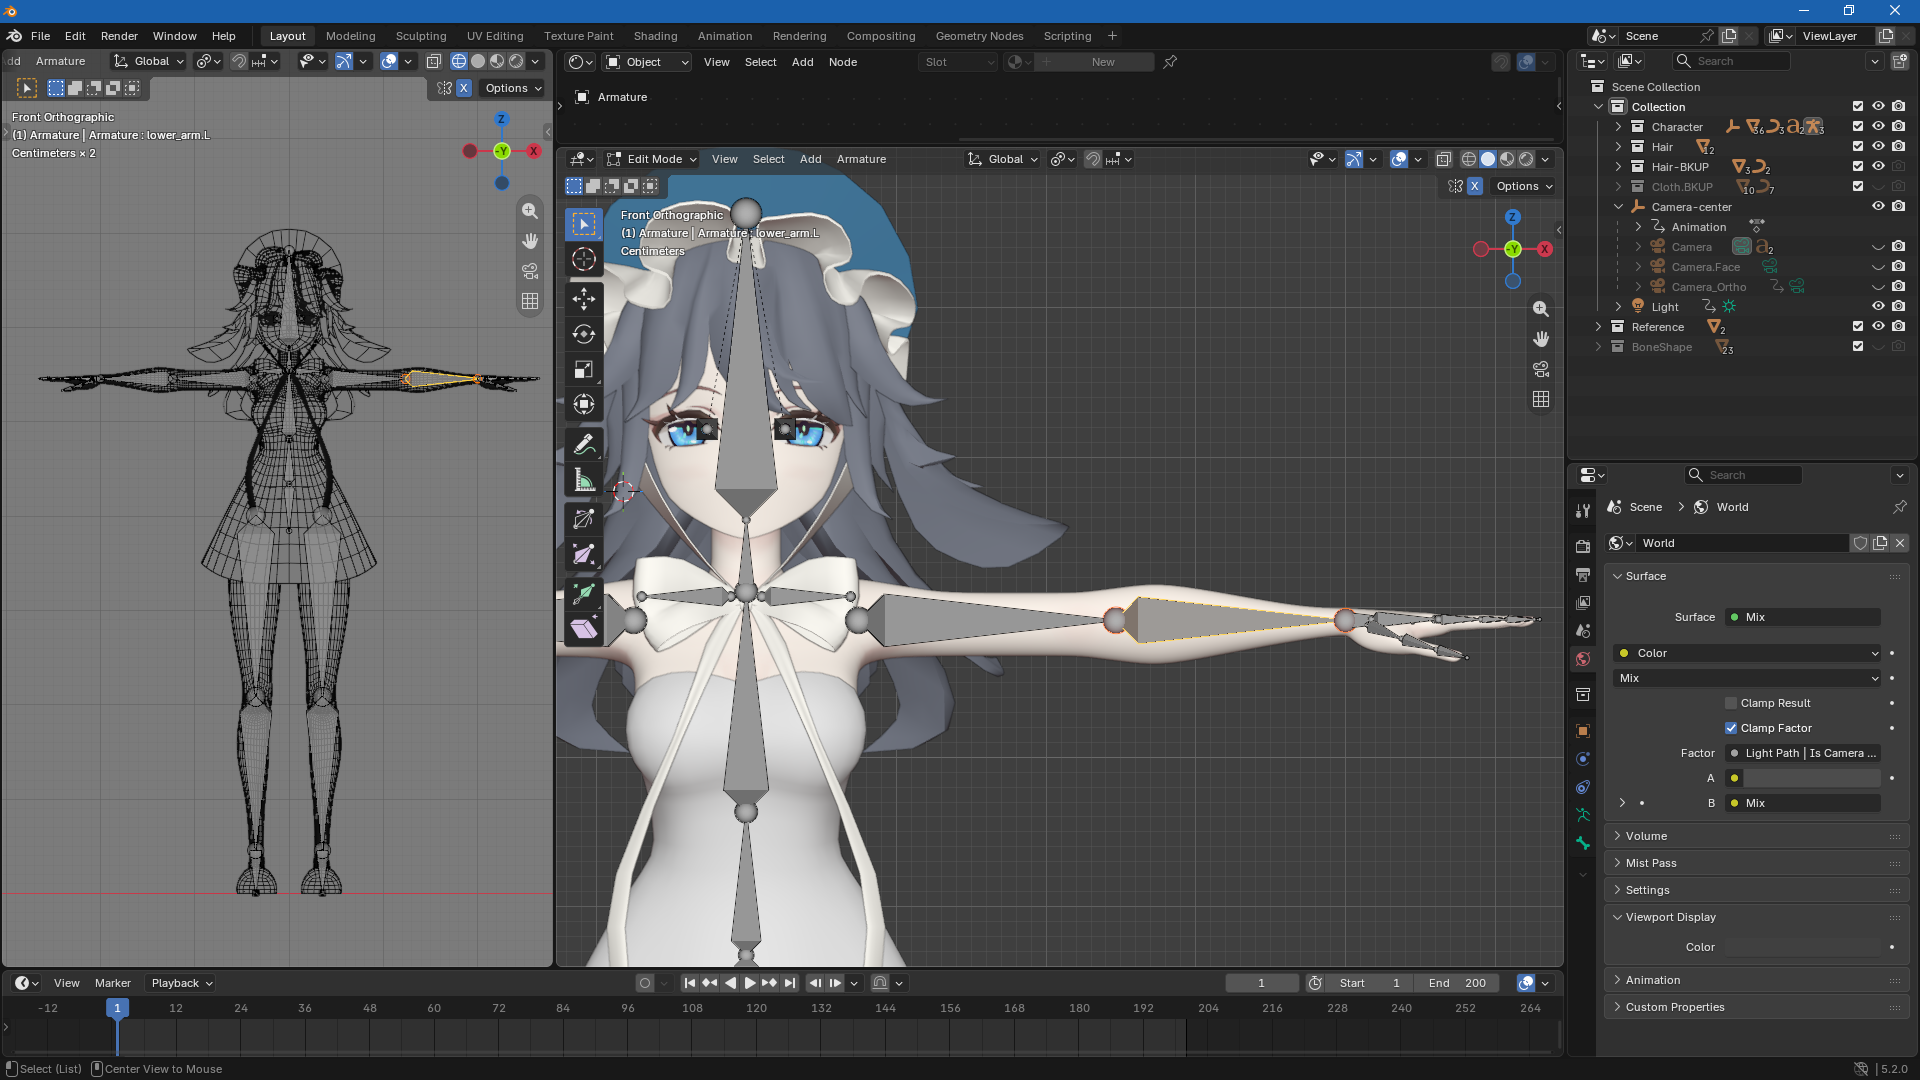Open View Layer properties tab
Screen dimensions: 1920x1080
tap(1583, 603)
